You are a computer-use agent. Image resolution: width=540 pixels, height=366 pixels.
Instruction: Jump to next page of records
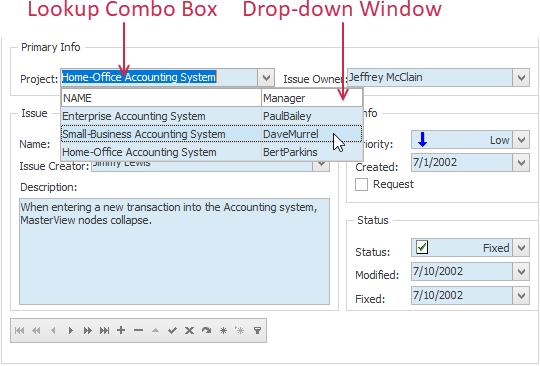87,331
